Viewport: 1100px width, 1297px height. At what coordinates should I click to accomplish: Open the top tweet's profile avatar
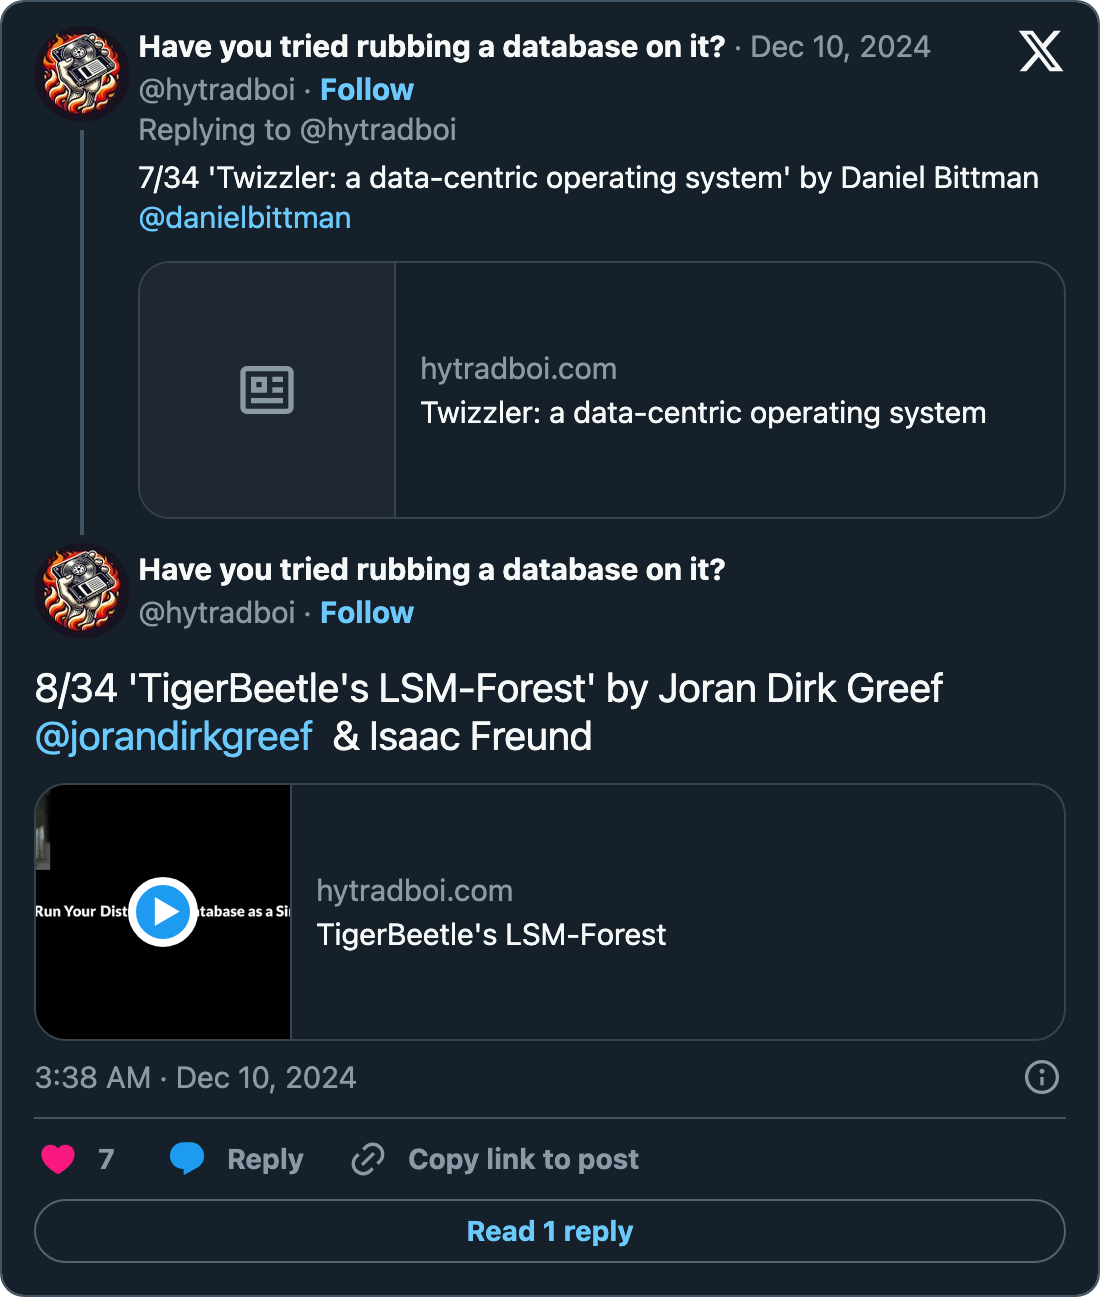tap(82, 73)
